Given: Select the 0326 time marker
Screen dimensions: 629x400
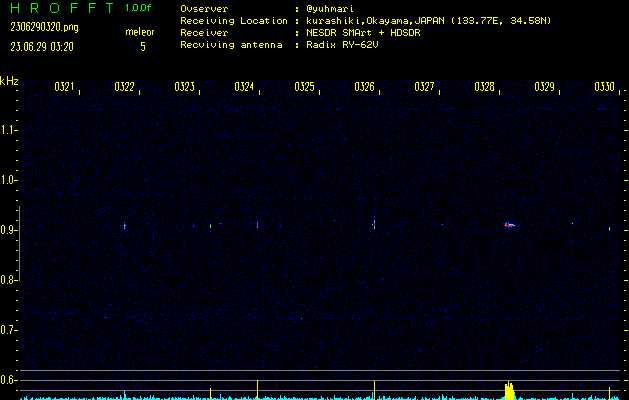Looking at the screenshot, I should click(365, 87).
